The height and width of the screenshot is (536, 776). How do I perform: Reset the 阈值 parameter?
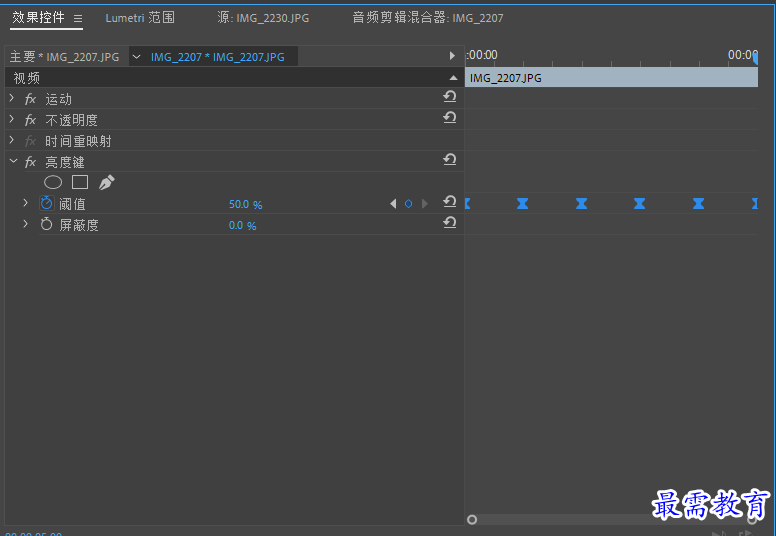[x=449, y=201]
